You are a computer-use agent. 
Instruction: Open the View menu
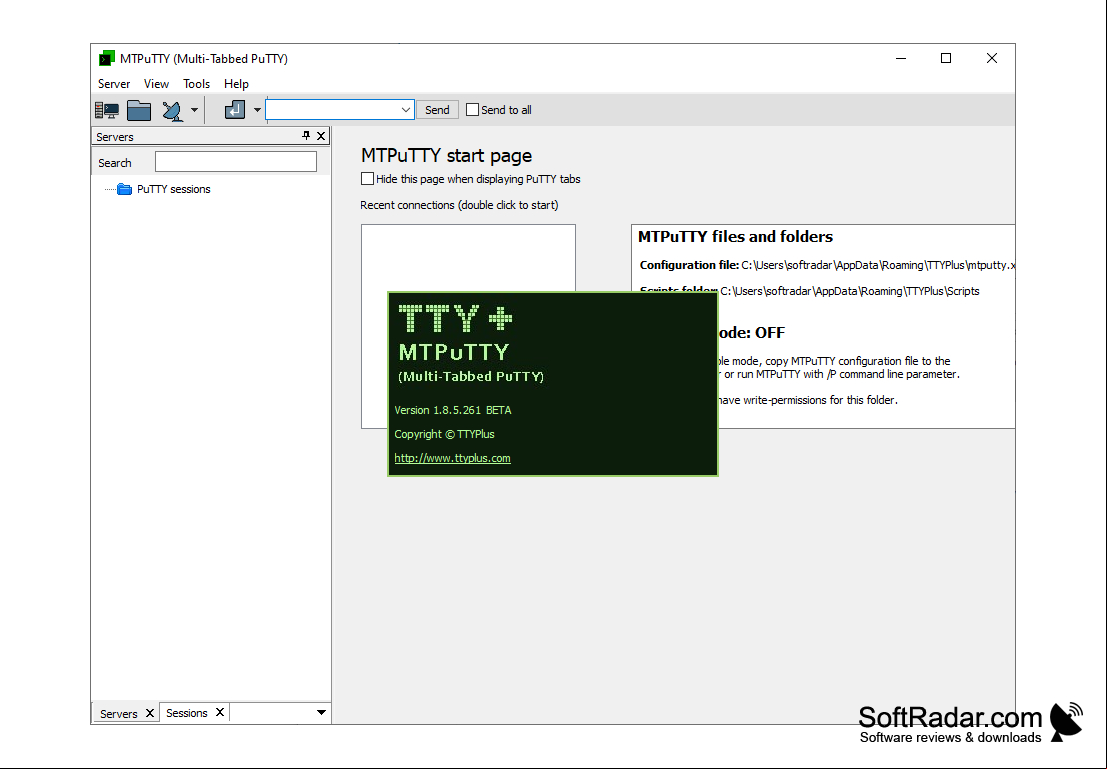[156, 84]
